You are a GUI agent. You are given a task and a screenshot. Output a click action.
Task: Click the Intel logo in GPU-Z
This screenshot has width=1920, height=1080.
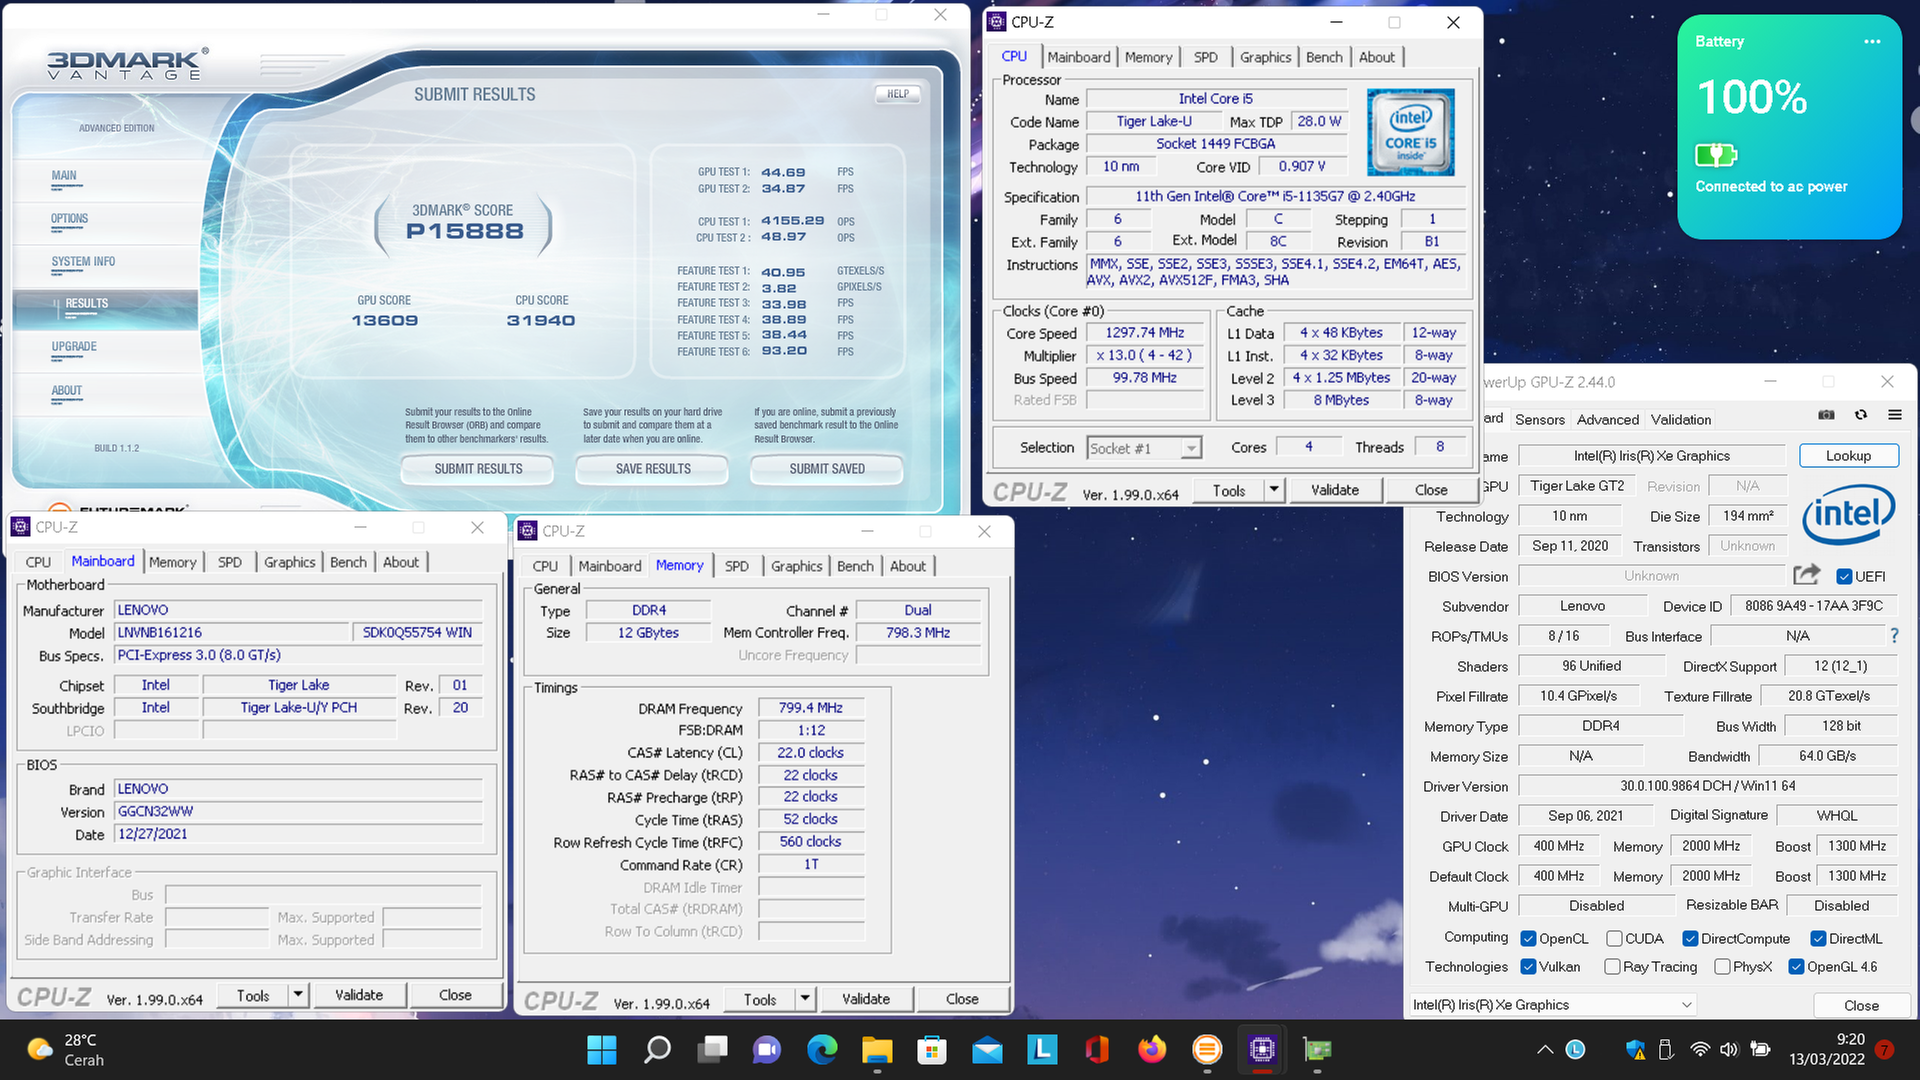pos(1848,514)
